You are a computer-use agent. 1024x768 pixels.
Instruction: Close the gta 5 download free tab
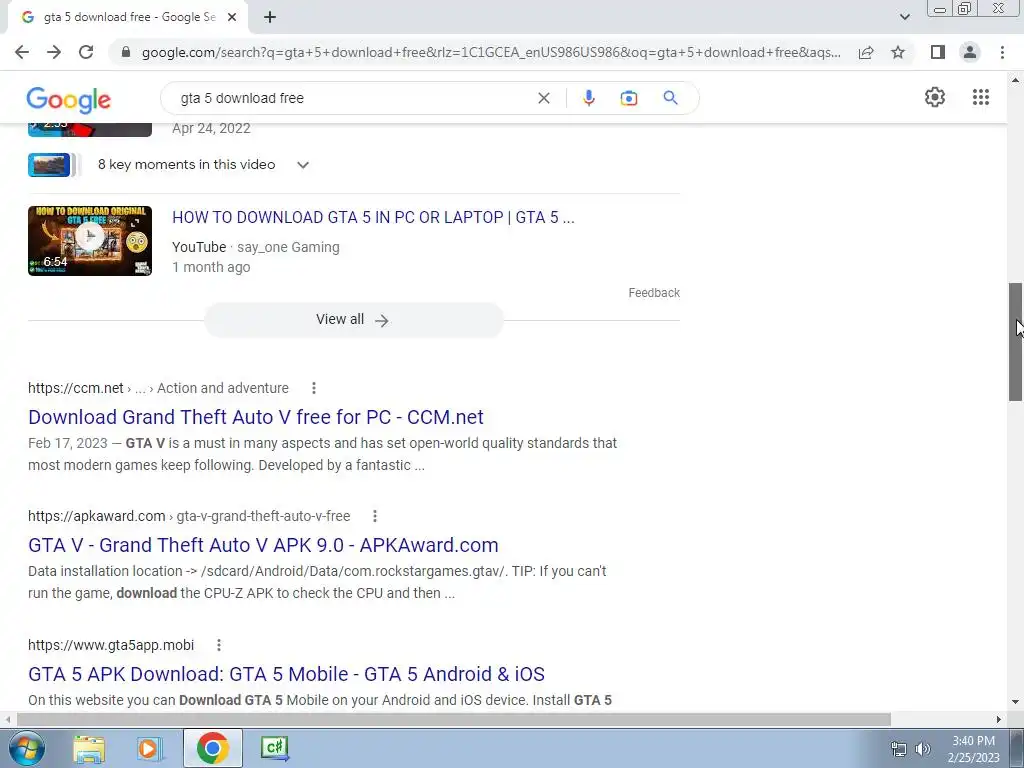pos(232,17)
